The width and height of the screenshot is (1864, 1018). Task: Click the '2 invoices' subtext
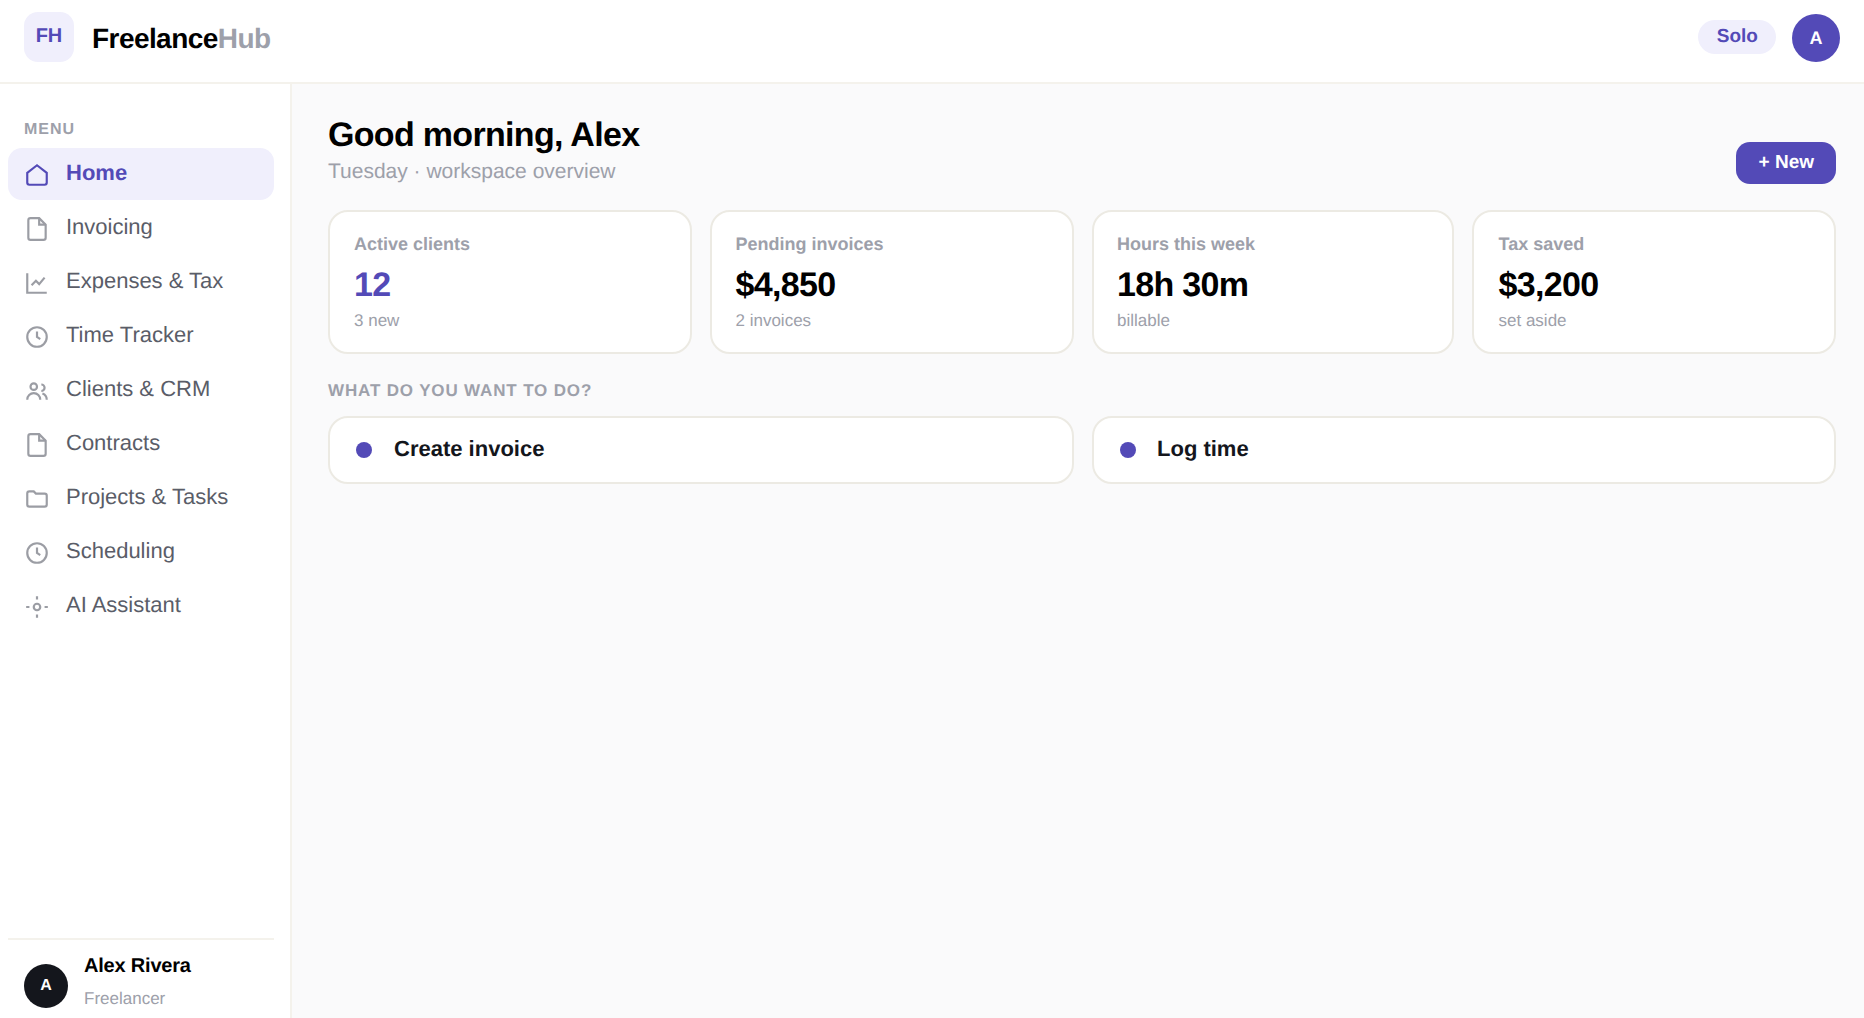(773, 321)
